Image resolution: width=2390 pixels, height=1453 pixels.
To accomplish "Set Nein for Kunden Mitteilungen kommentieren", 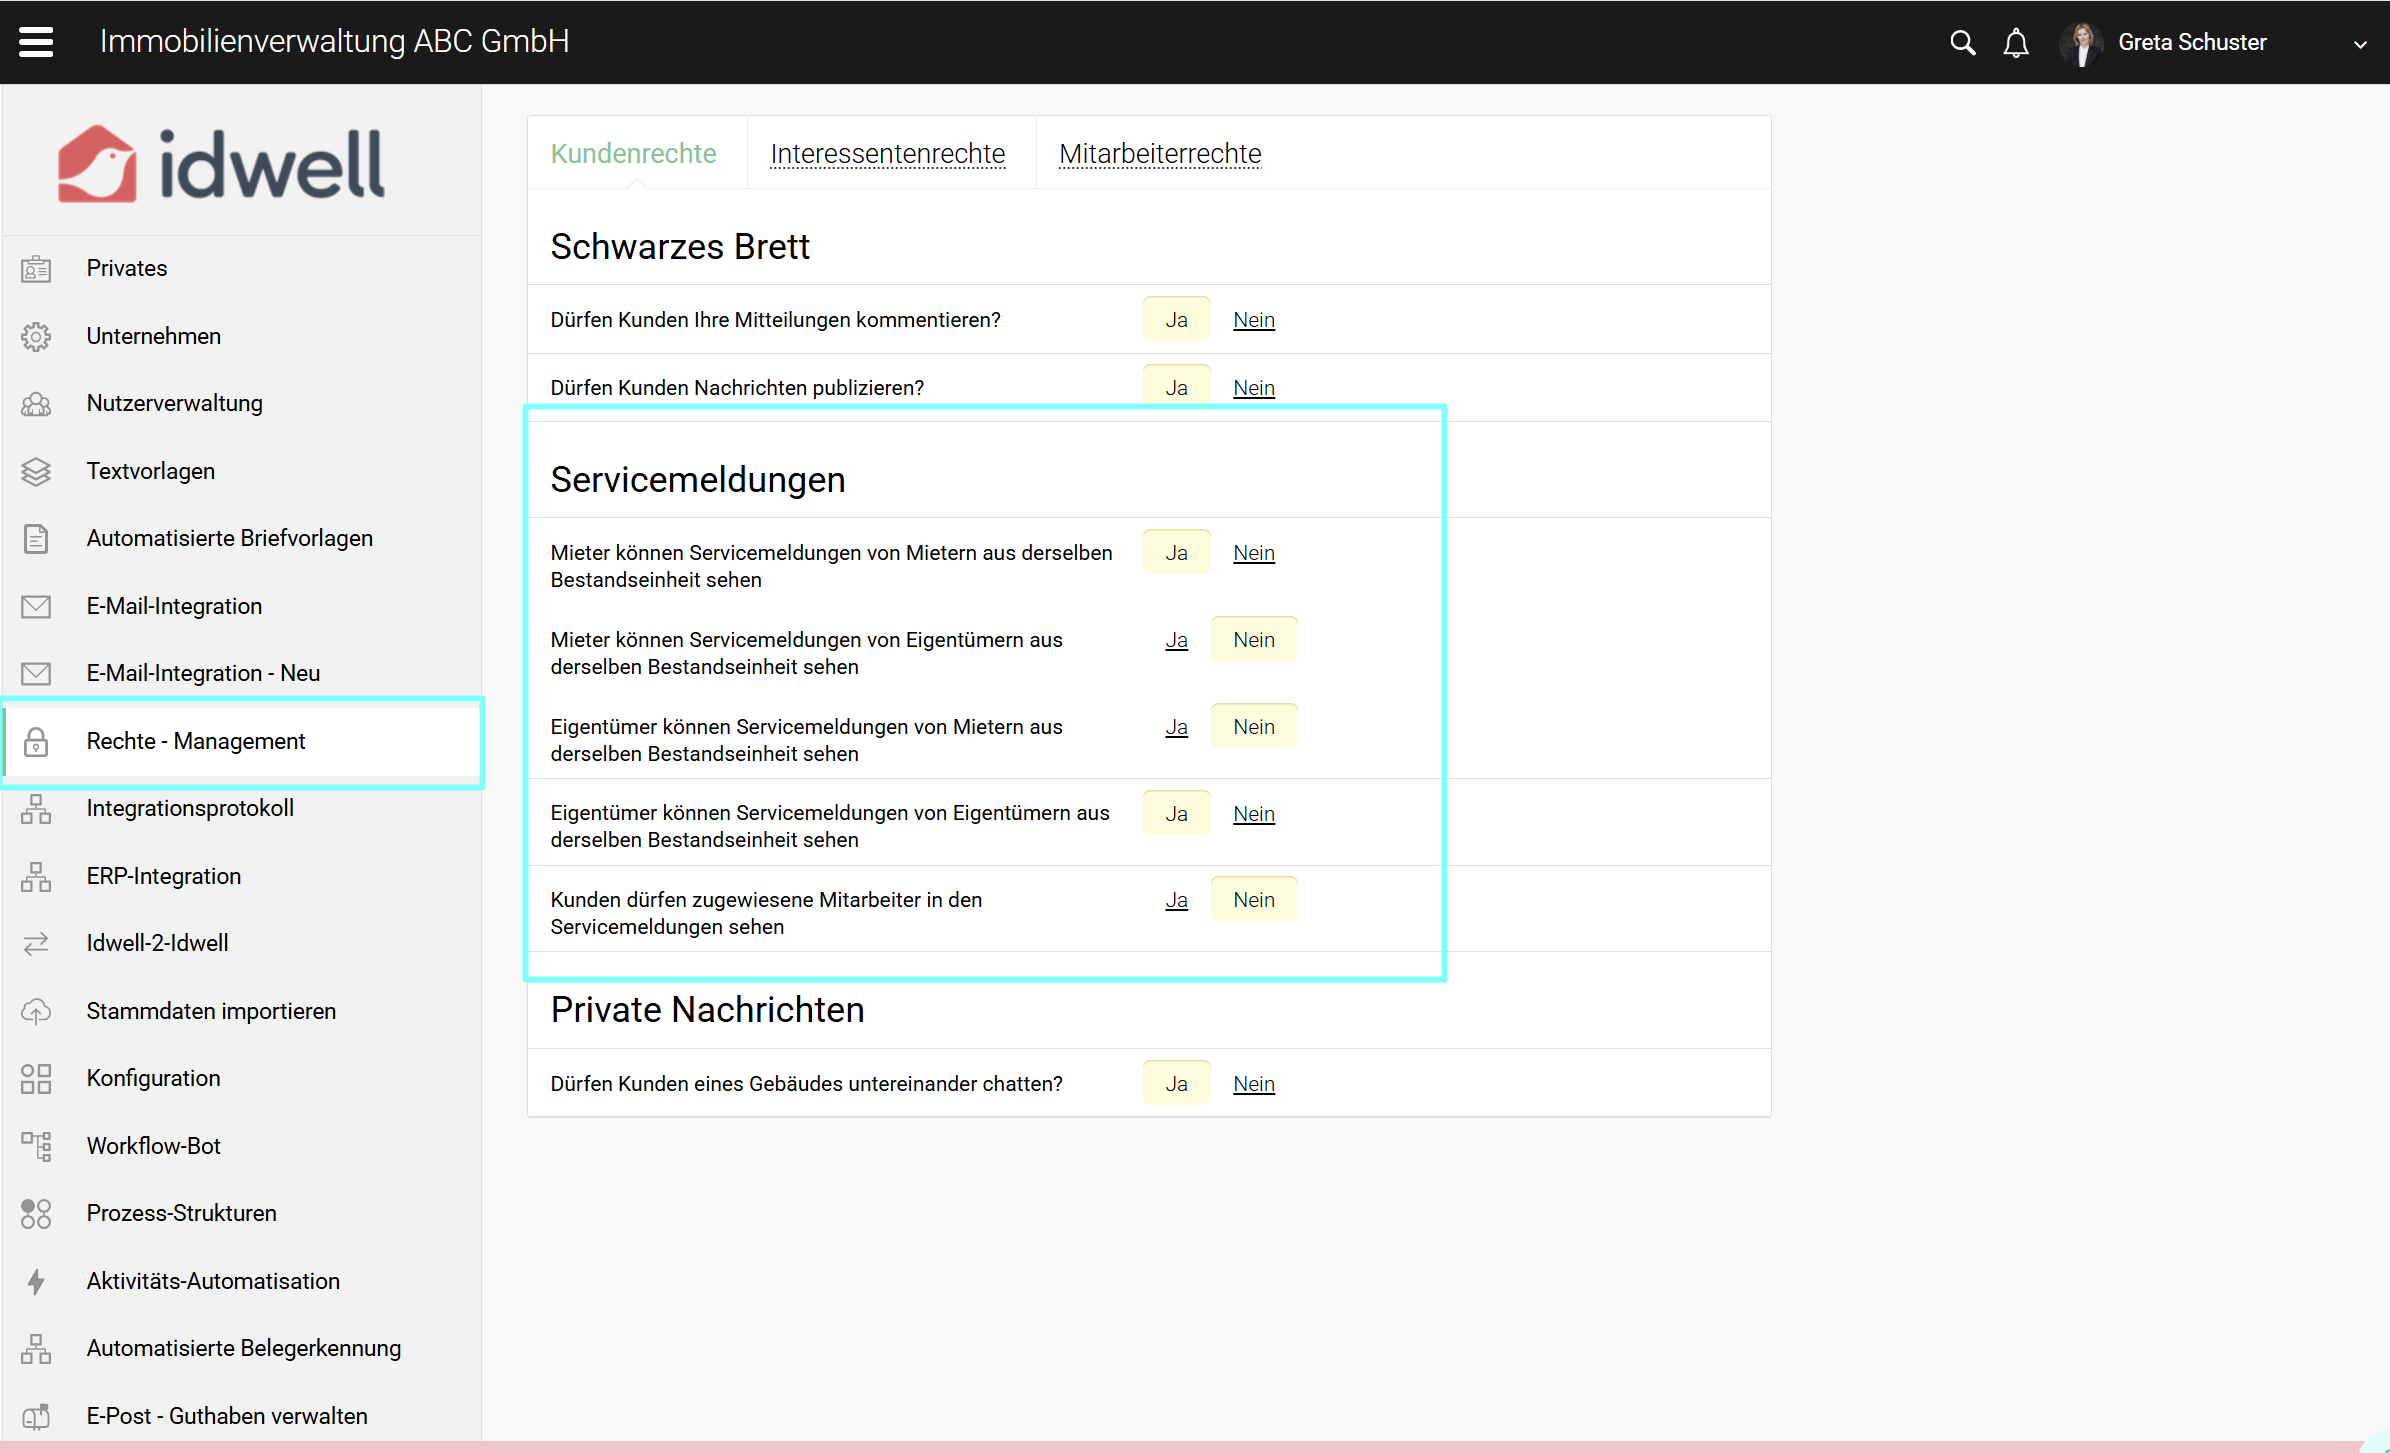I will [x=1253, y=320].
